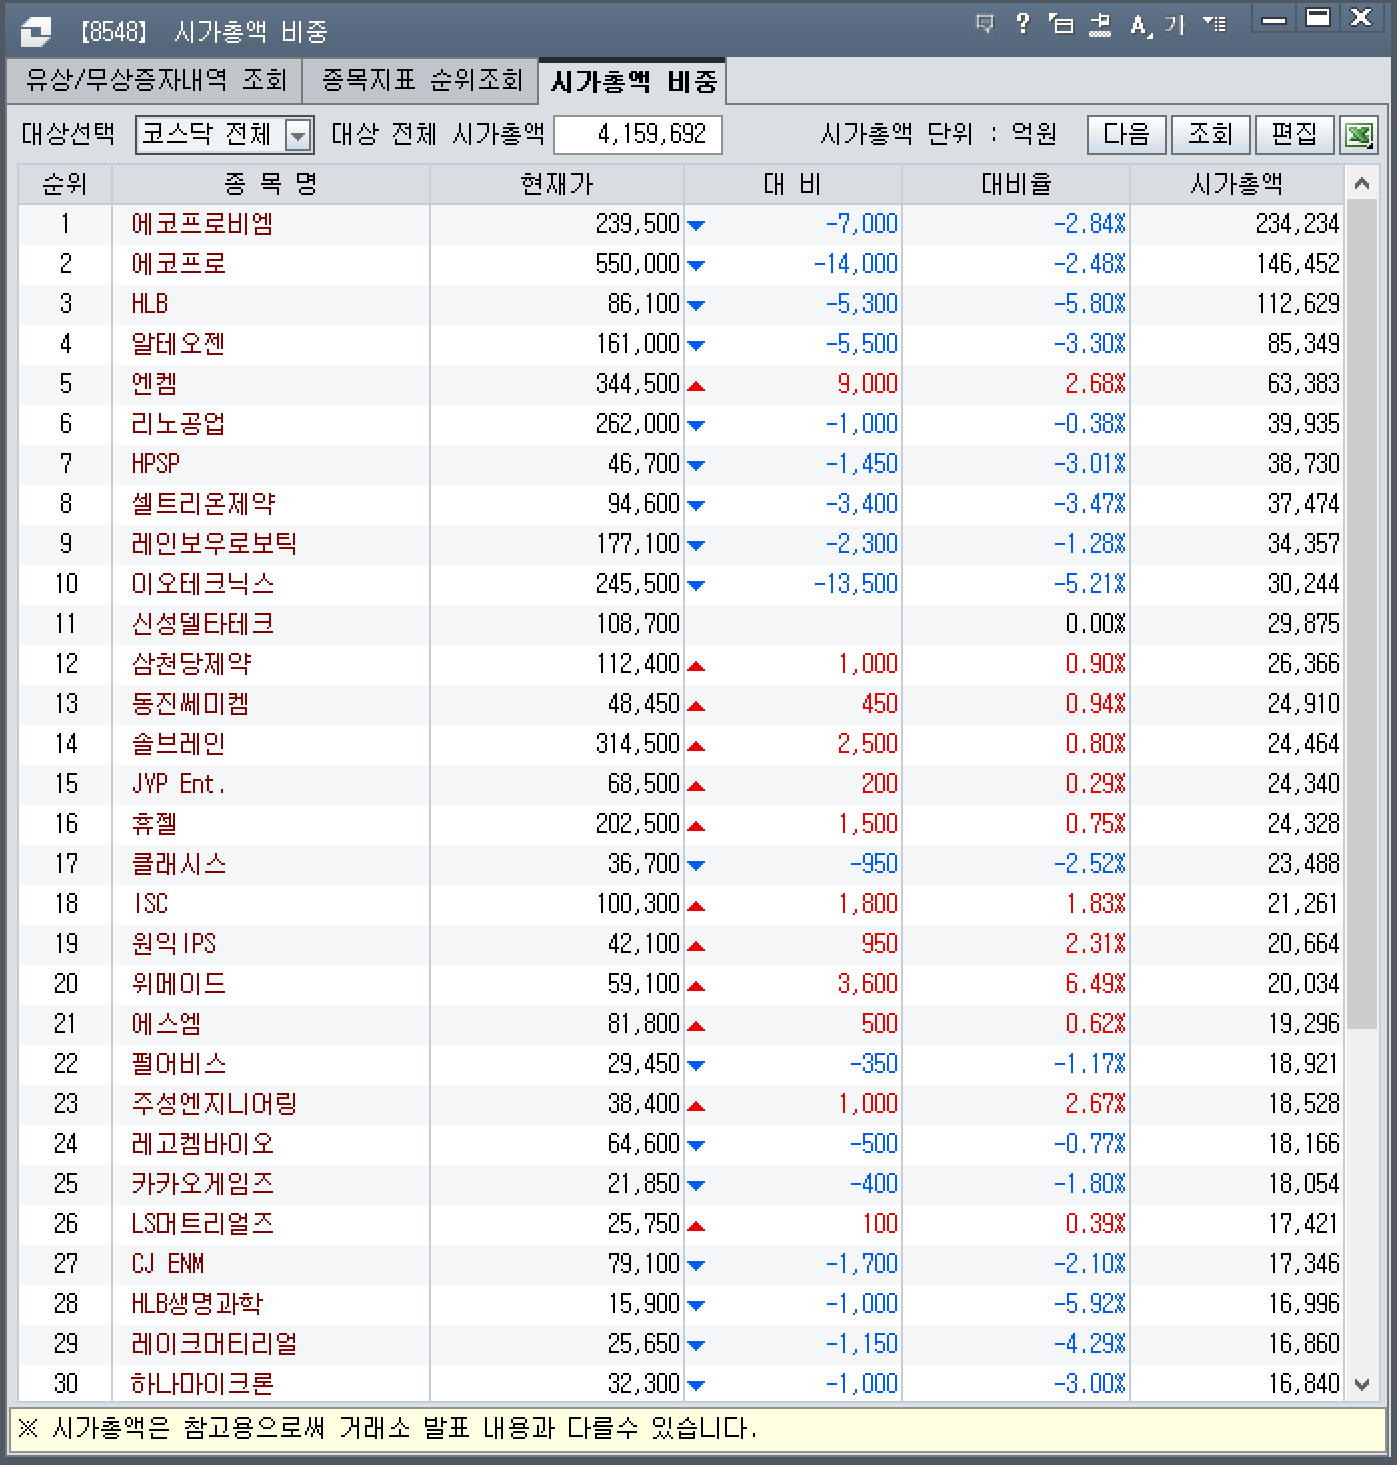Select stock 레고켐바이오
The height and width of the screenshot is (1465, 1397).
202,1144
